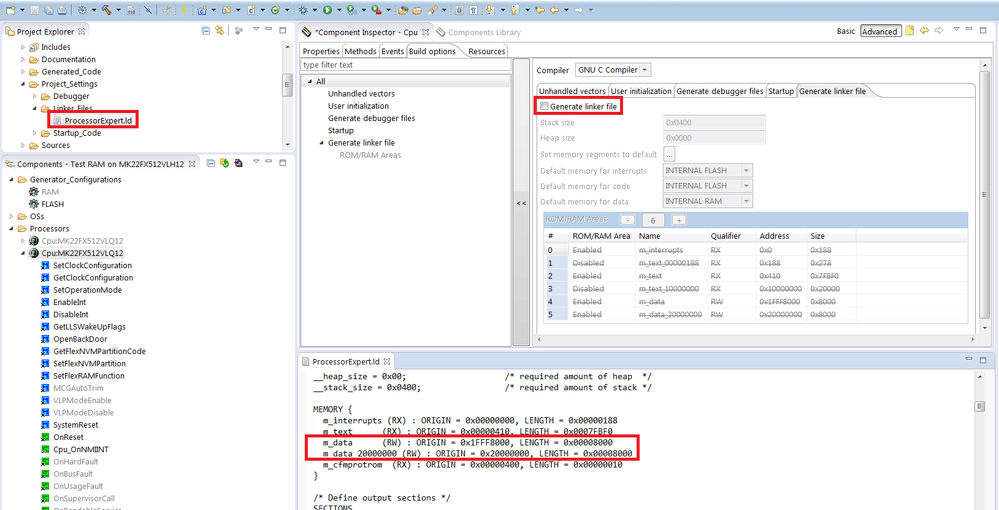Click Link with Editor icon in Project Explorer
The width and height of the screenshot is (999, 510).
pyautogui.click(x=219, y=31)
